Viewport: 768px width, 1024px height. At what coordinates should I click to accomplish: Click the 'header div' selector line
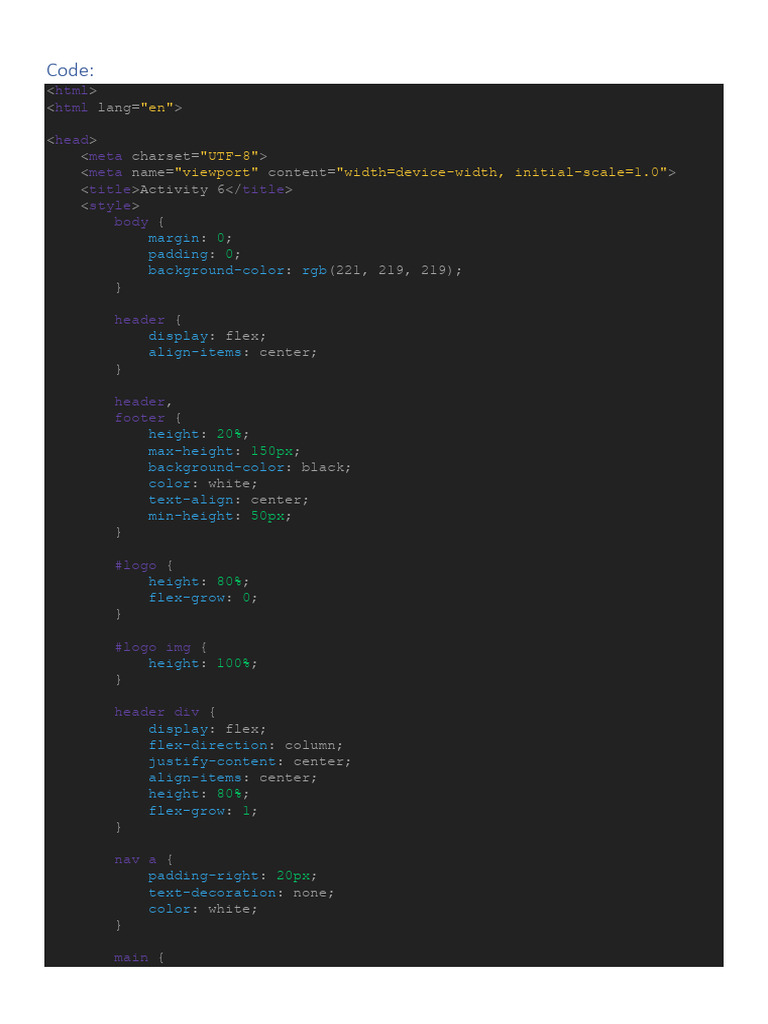click(165, 712)
